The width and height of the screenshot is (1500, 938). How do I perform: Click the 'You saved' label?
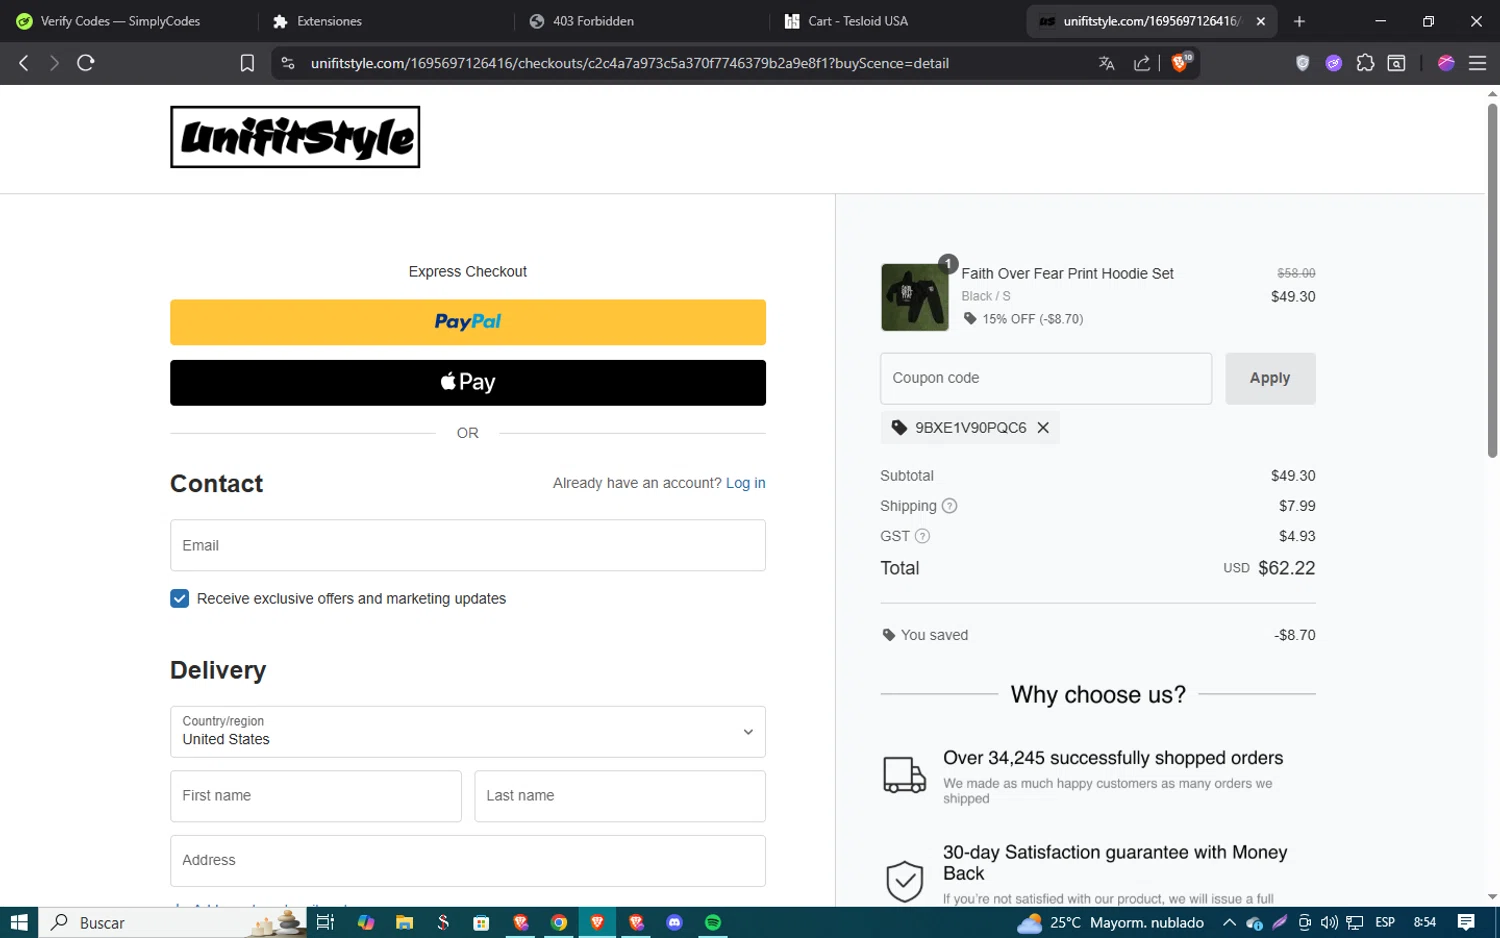[x=934, y=635]
